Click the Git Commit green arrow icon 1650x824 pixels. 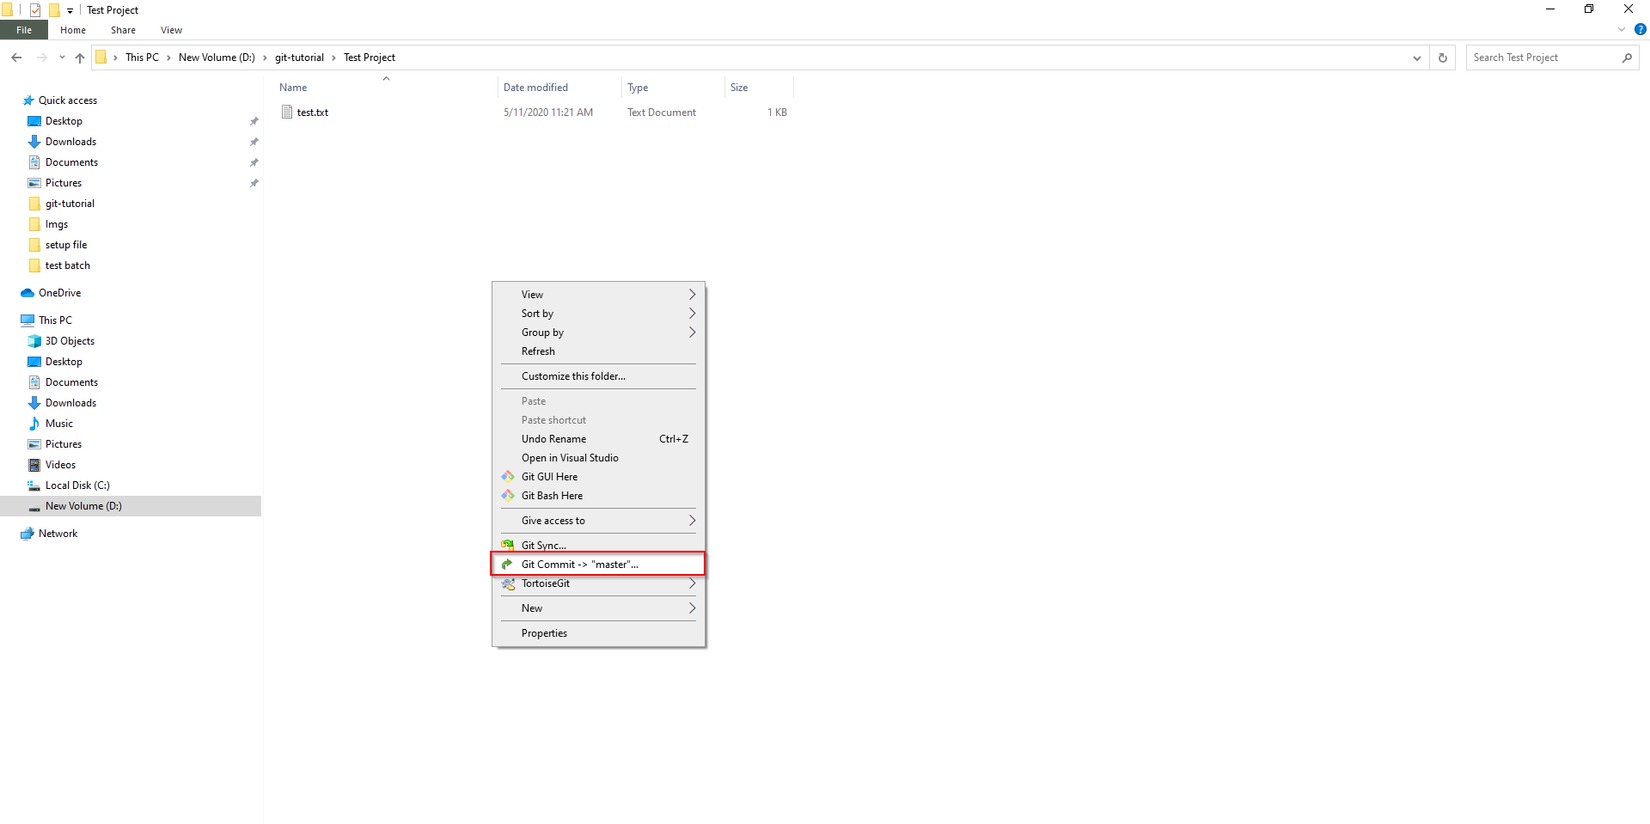507,564
